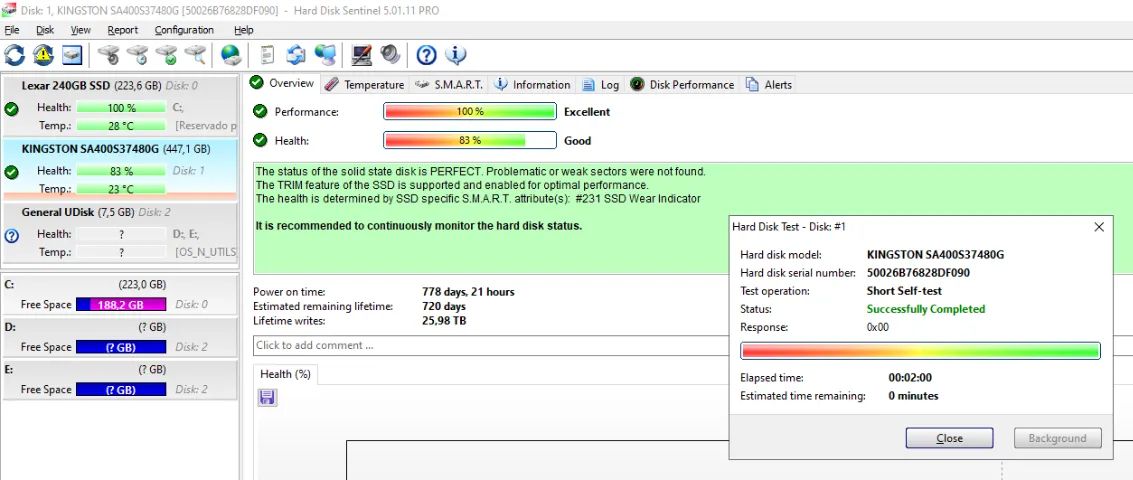Screen dimensions: 1133x480
Task: Click the send report by e-mail icon
Action: tap(296, 55)
